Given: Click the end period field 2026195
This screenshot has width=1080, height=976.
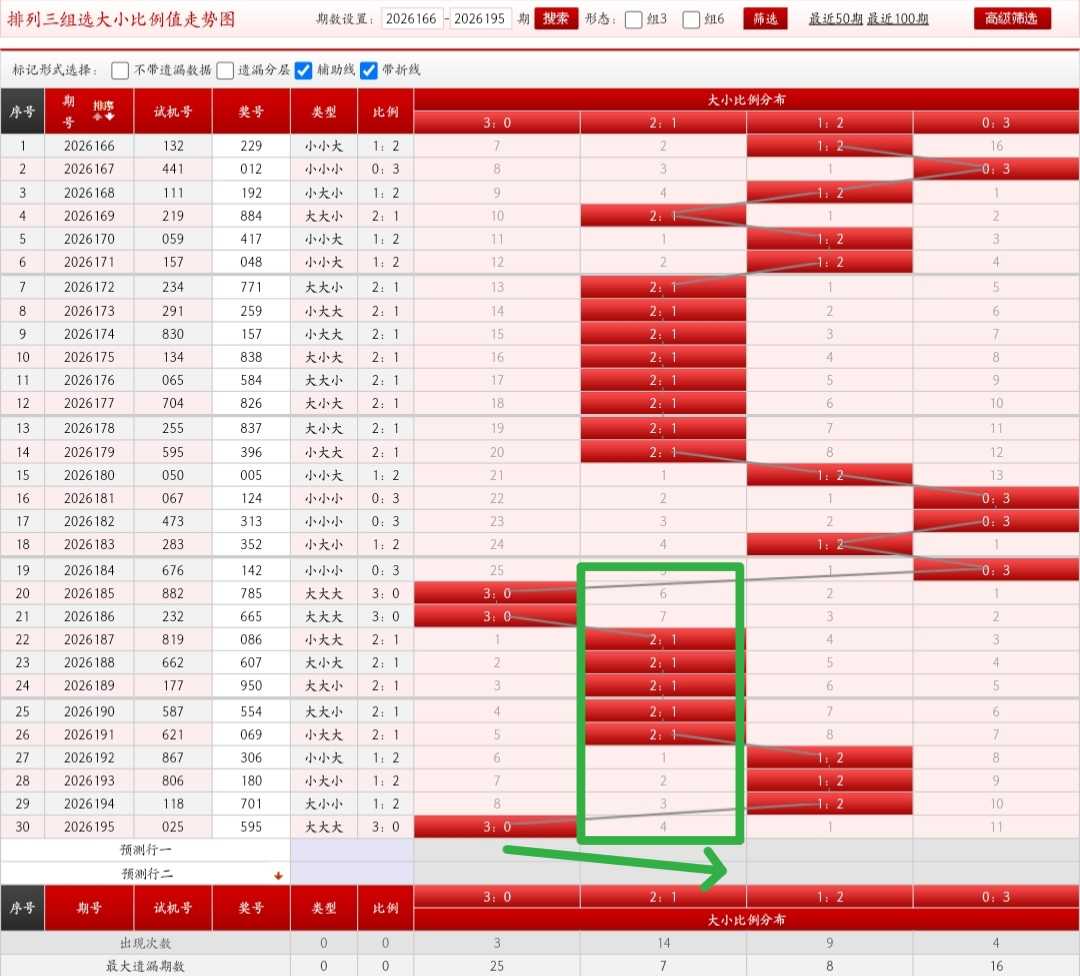Looking at the screenshot, I should (480, 19).
